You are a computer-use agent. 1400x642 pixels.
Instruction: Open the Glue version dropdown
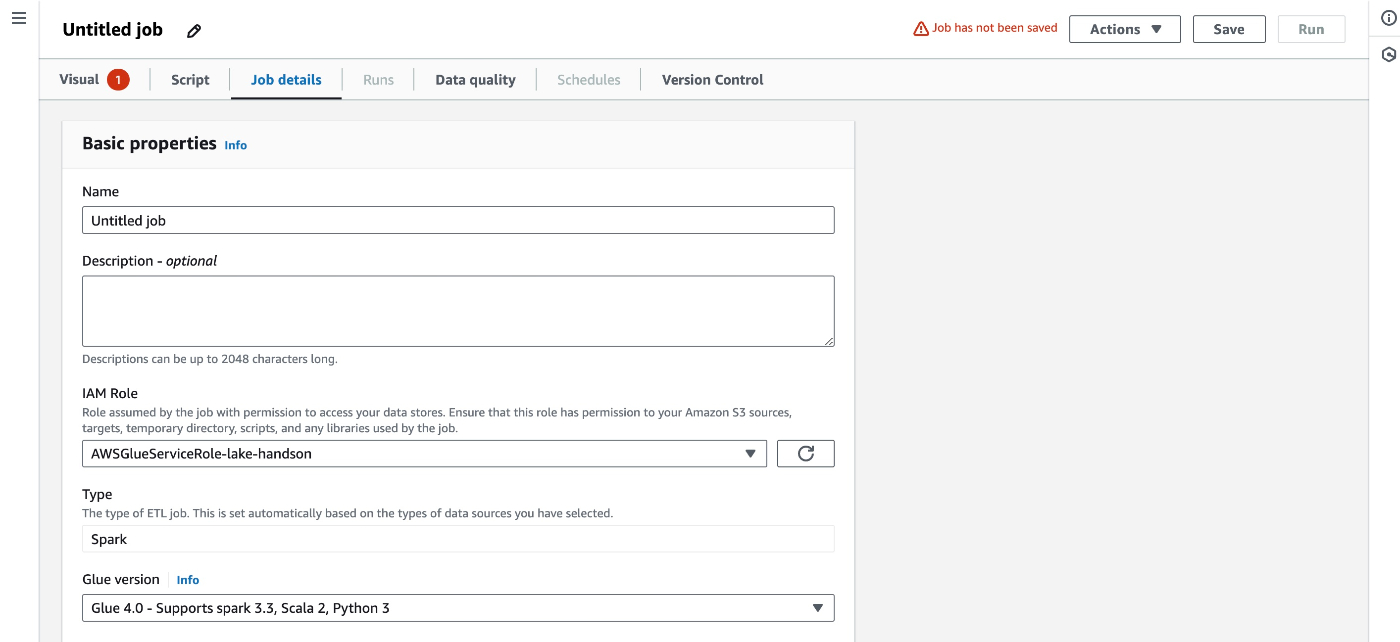point(457,608)
